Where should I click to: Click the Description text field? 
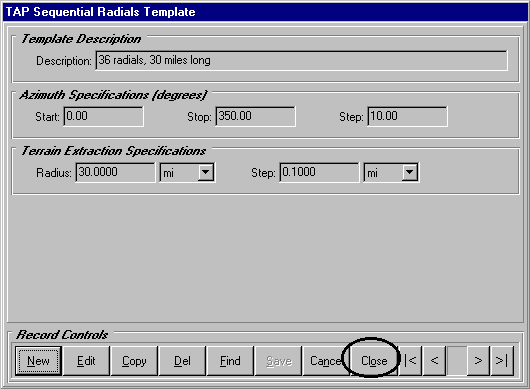302,60
